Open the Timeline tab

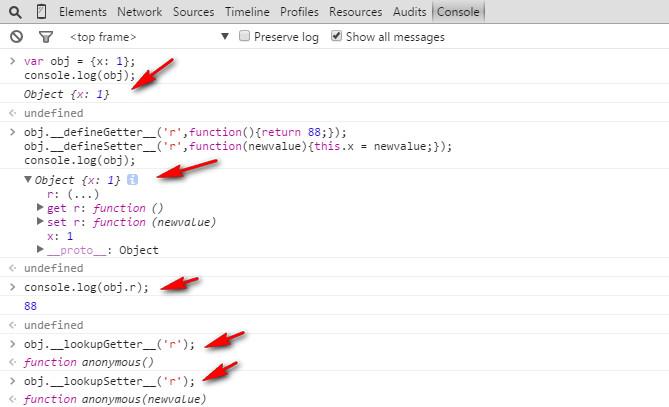pos(247,12)
